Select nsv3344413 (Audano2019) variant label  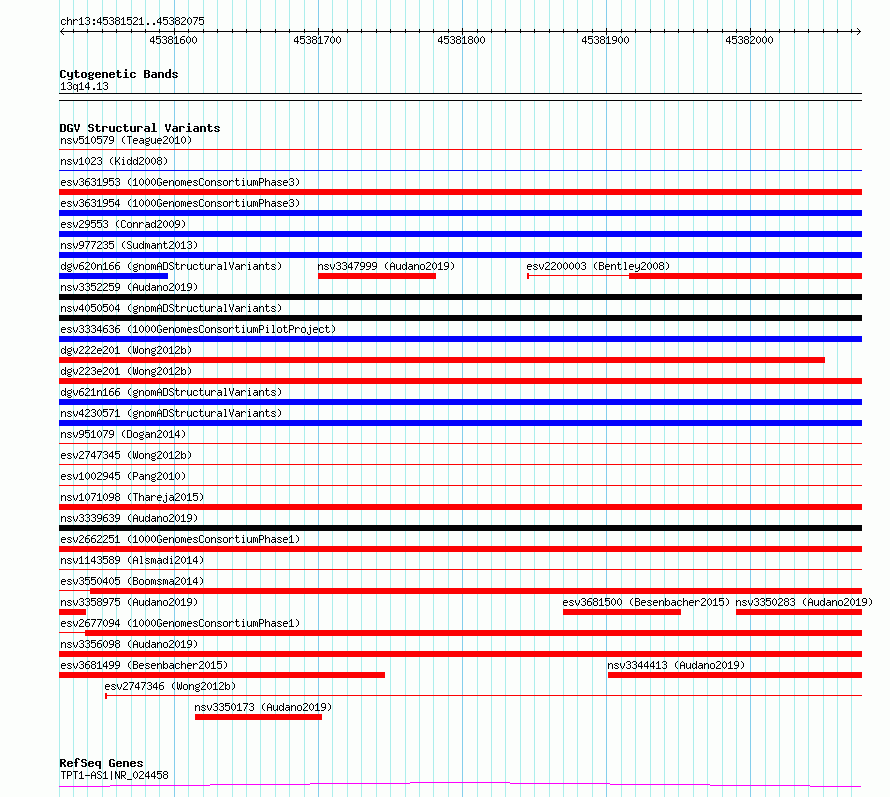pos(676,665)
